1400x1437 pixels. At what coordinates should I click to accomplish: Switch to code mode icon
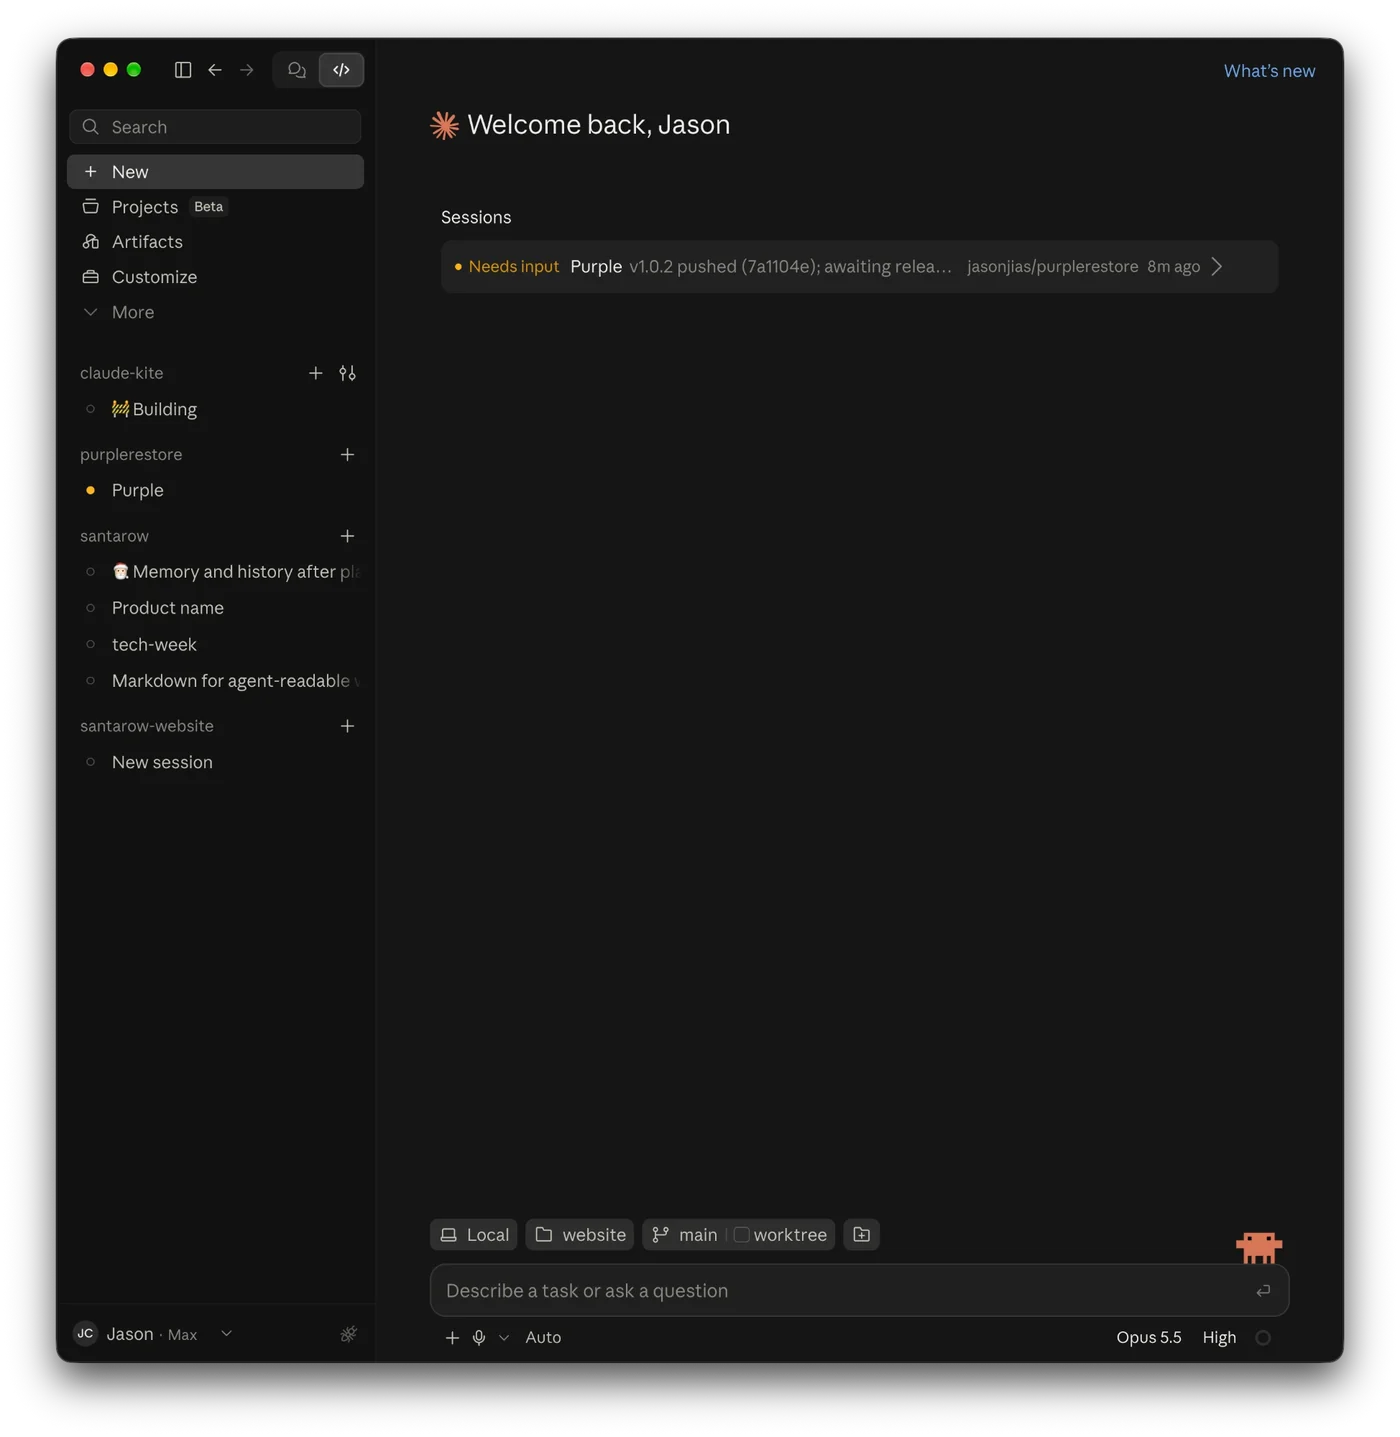point(341,70)
